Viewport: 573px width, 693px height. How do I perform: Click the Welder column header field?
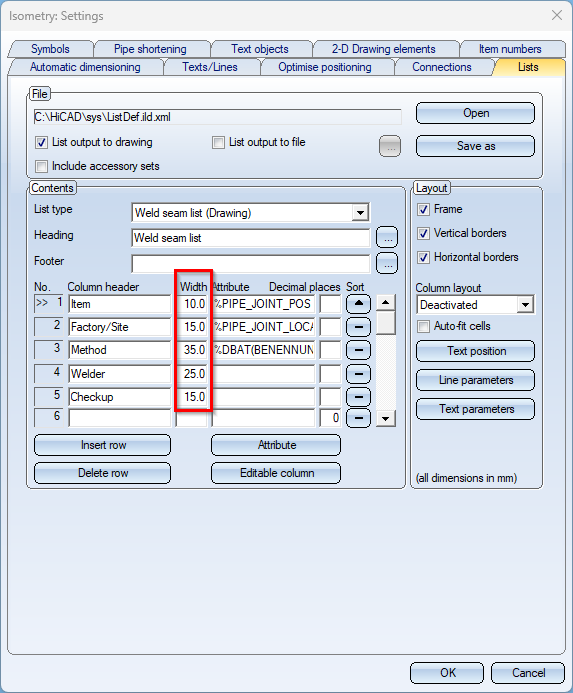pyautogui.click(x=119, y=374)
